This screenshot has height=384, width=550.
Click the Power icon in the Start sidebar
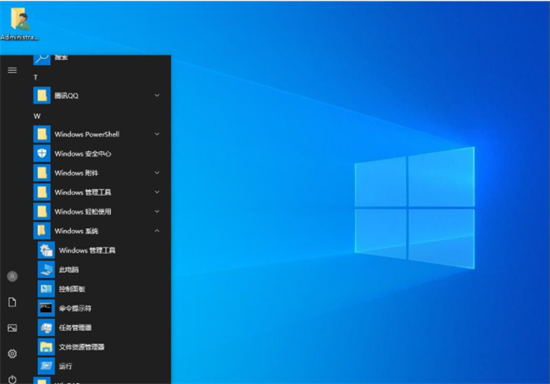(x=12, y=379)
